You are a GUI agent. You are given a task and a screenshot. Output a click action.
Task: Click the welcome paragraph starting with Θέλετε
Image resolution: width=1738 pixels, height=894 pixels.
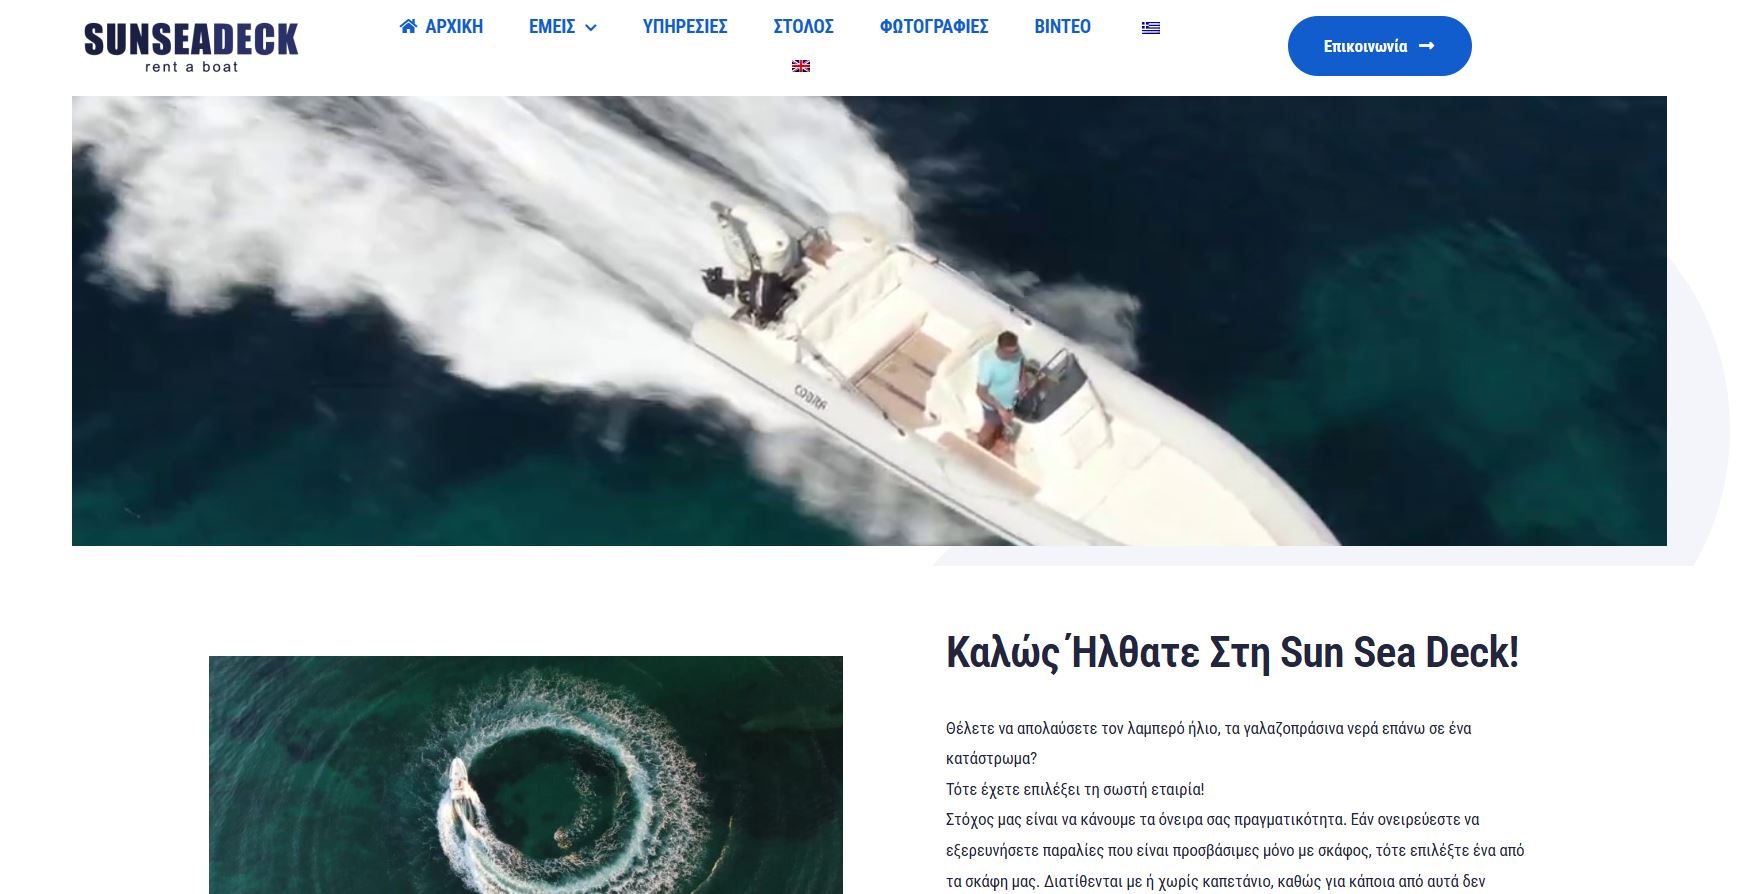point(1236,804)
